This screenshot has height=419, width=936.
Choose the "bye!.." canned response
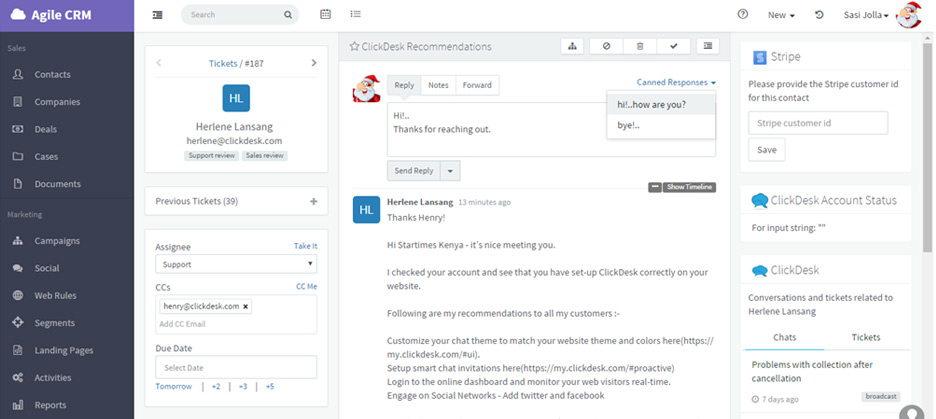tap(661, 126)
